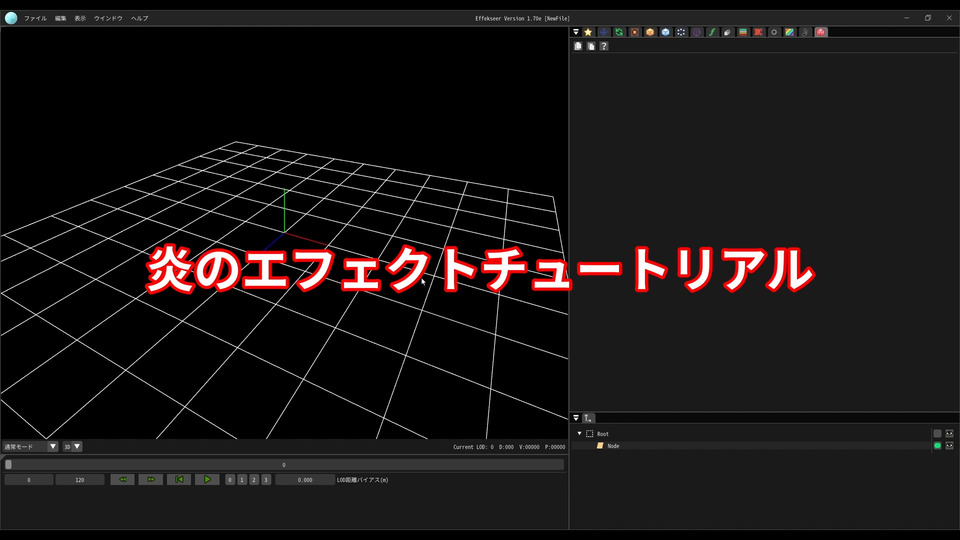Toggle Root row gray square indicator

click(x=937, y=433)
